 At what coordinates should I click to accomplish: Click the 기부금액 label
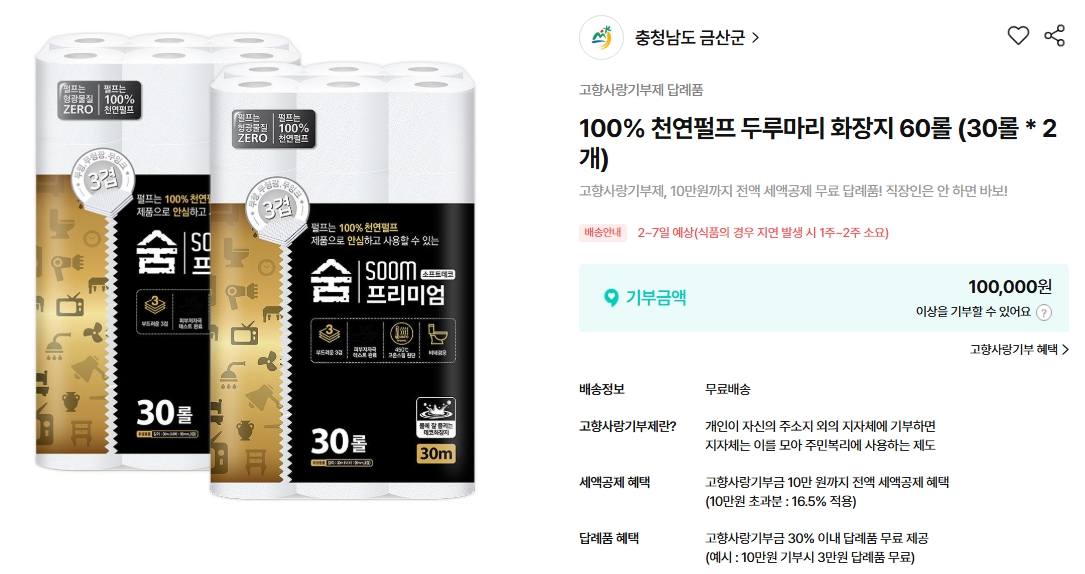pyautogui.click(x=656, y=297)
